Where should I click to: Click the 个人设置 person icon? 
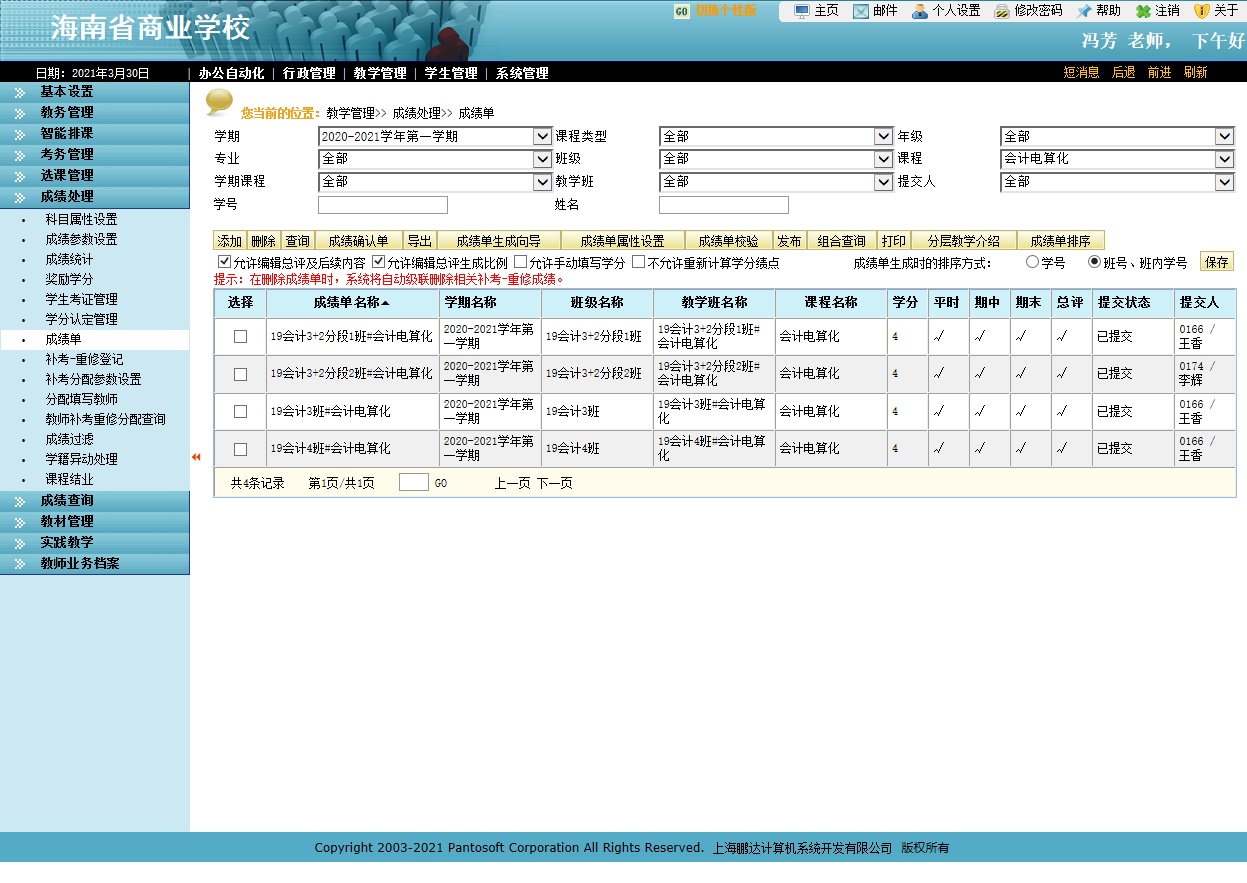tap(920, 11)
